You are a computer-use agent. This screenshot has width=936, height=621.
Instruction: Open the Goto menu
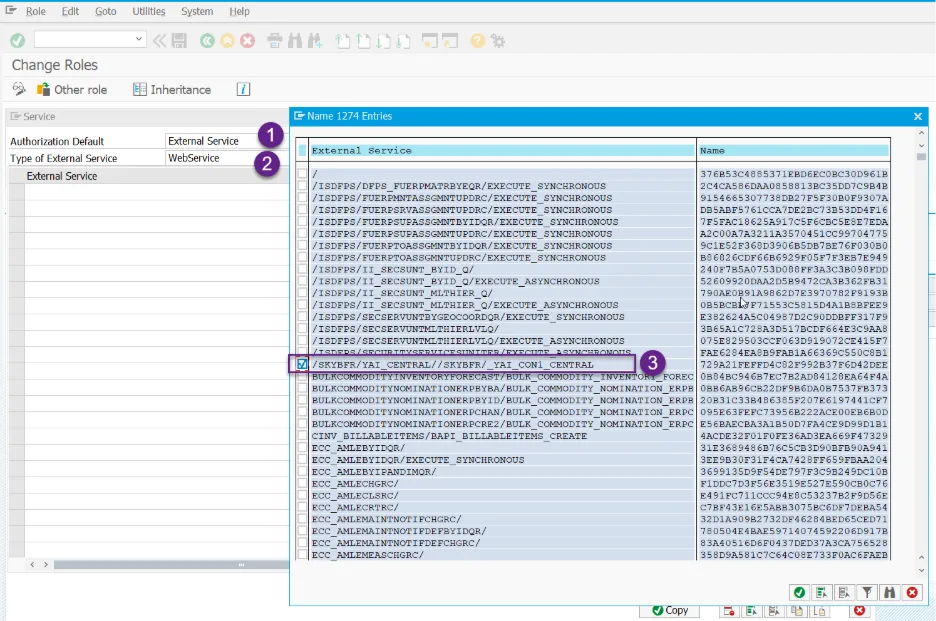[x=106, y=11]
